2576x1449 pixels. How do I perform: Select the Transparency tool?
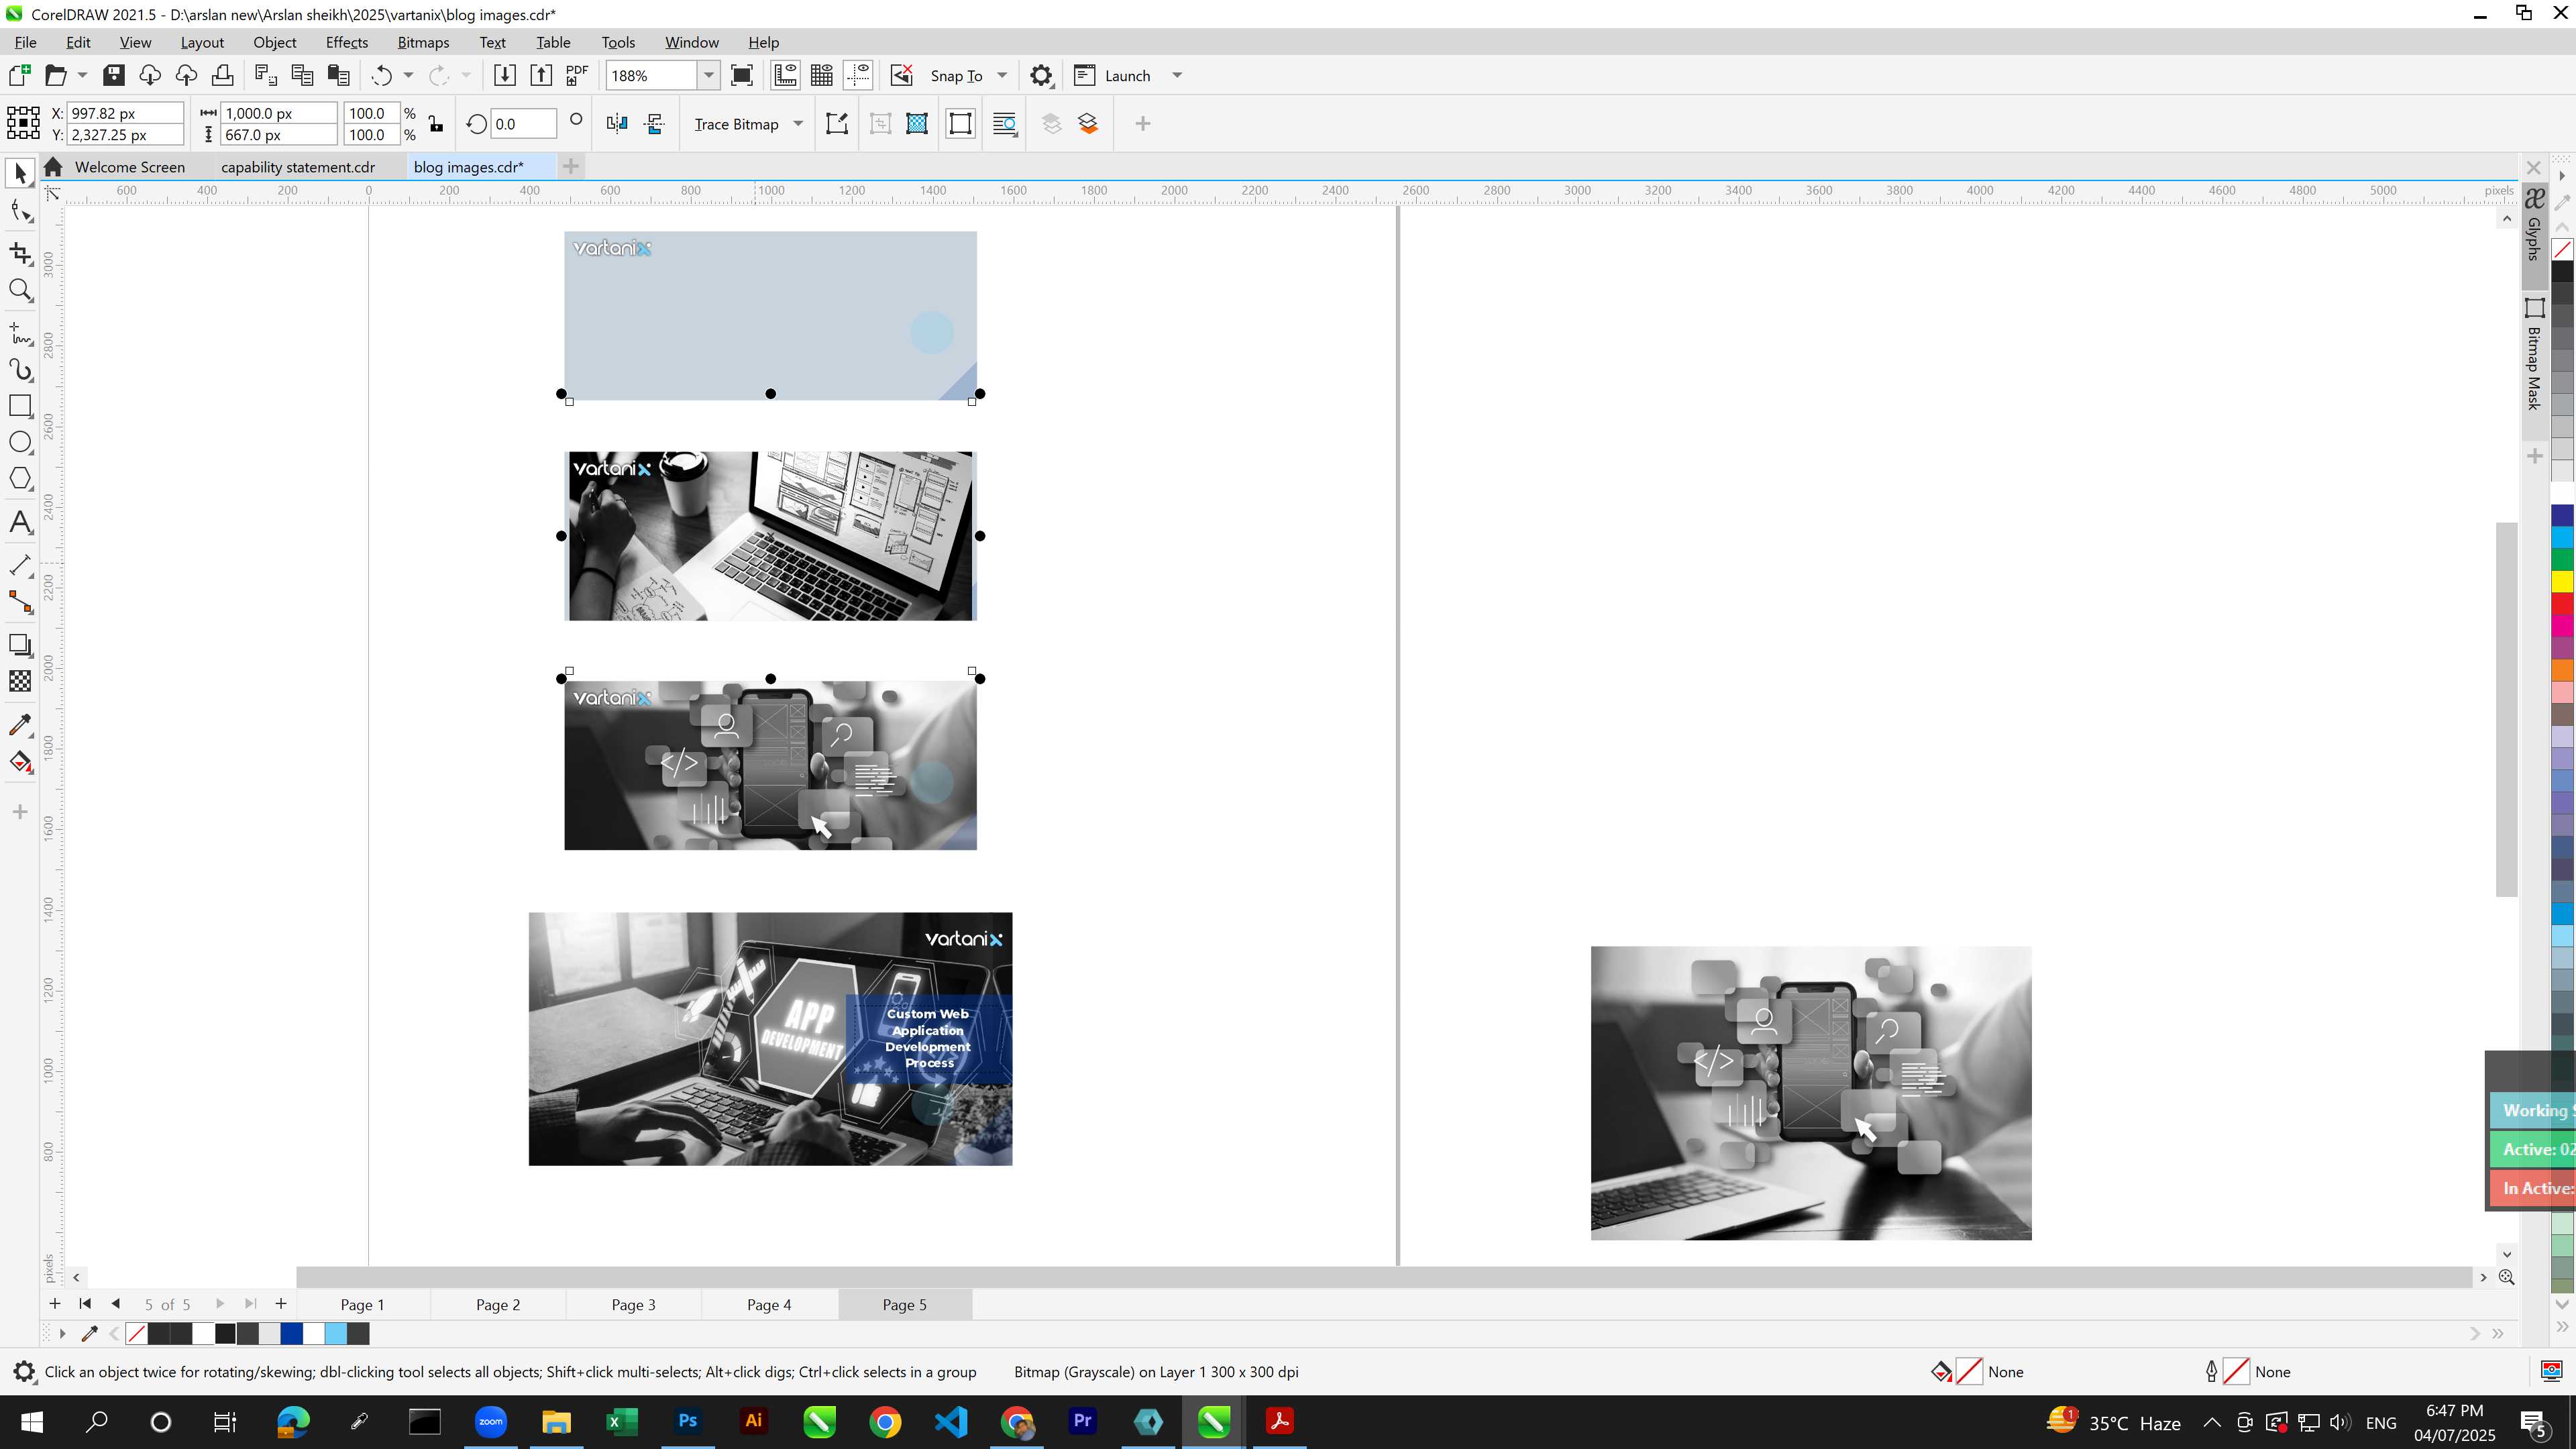pyautogui.click(x=20, y=681)
